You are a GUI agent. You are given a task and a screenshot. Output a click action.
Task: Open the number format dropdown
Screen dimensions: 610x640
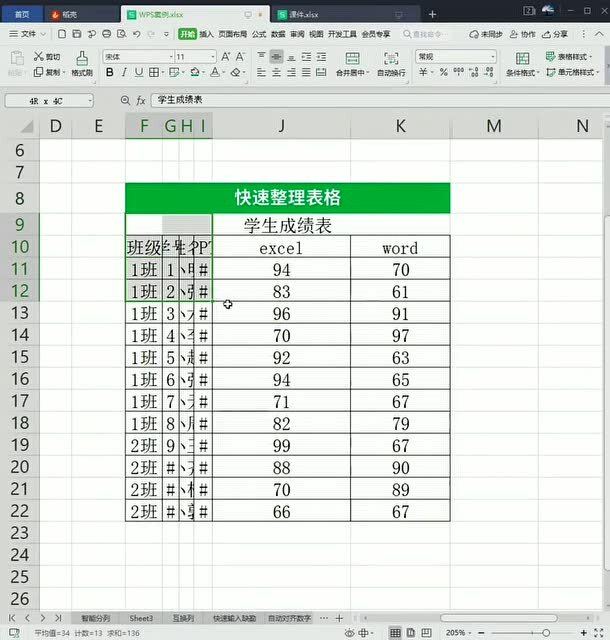tap(492, 57)
